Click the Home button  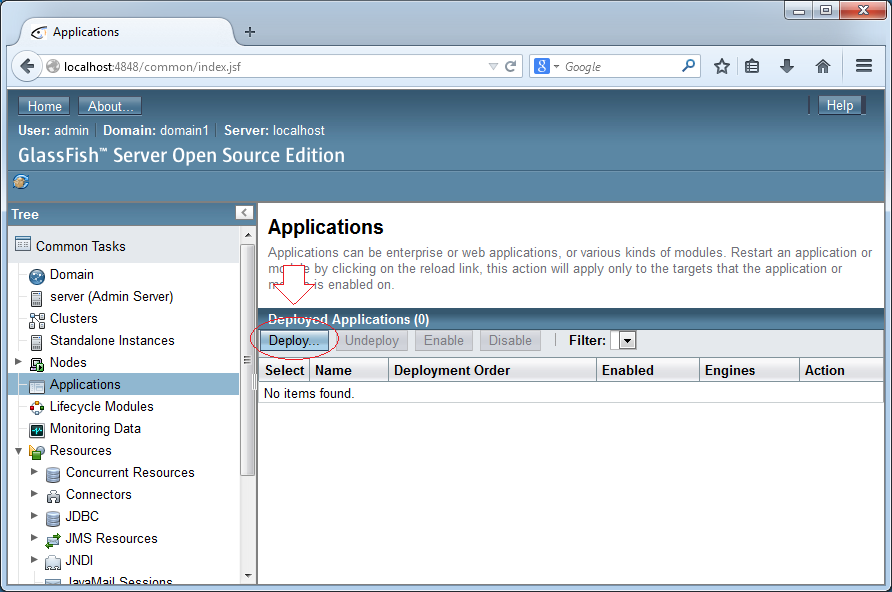click(x=44, y=106)
